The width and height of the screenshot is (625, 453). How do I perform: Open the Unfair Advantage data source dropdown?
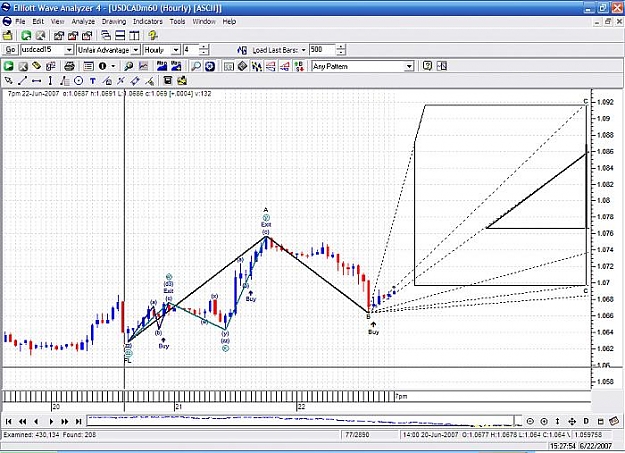pos(136,50)
